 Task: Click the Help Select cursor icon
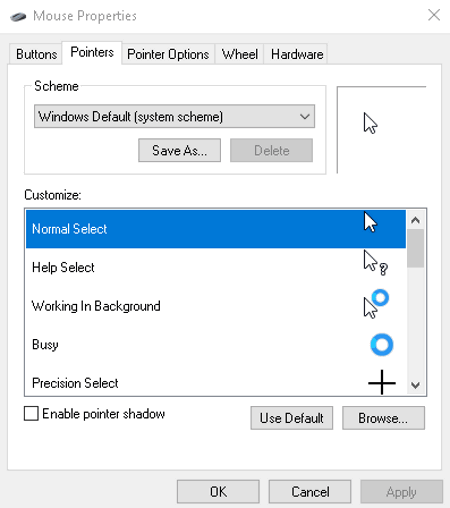click(x=376, y=263)
